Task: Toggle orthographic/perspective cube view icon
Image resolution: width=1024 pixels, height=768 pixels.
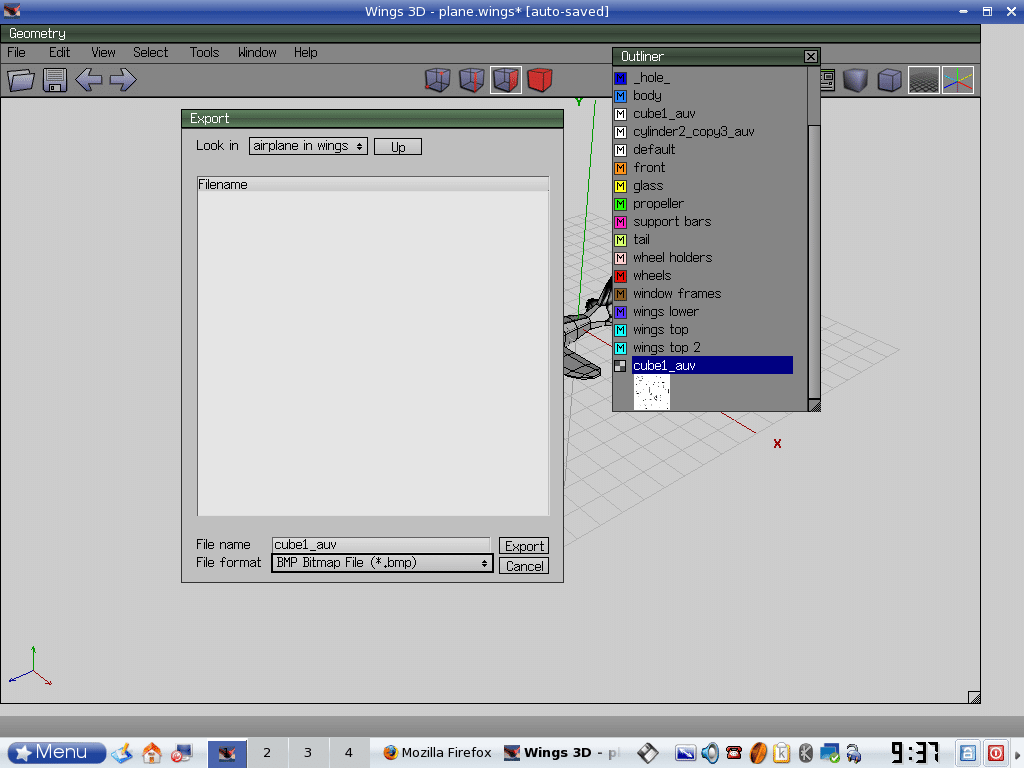Action: (x=888, y=80)
